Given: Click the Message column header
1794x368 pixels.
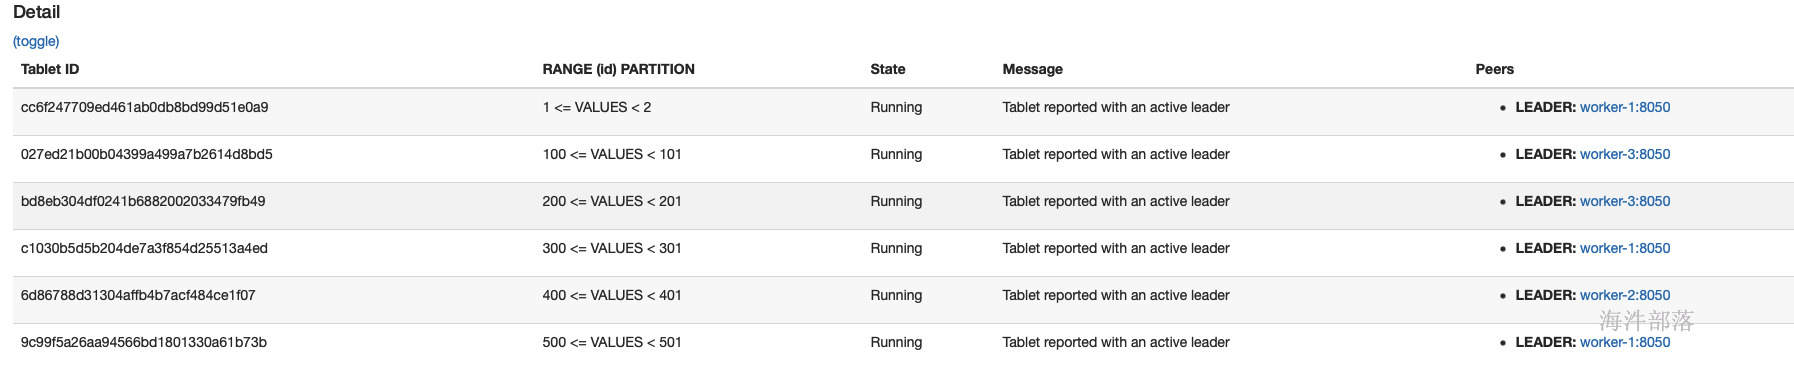Looking at the screenshot, I should point(1033,69).
